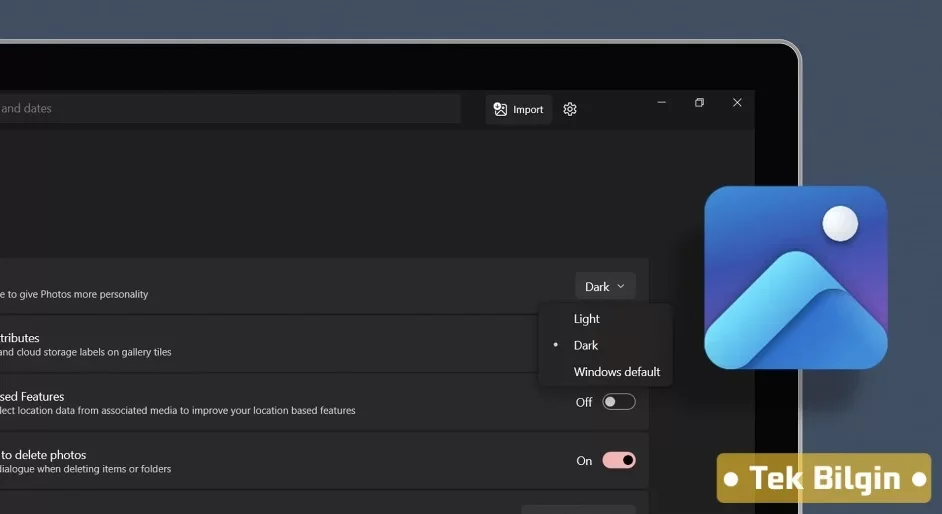Image resolution: width=942 pixels, height=514 pixels.
Task: Focus the search box at the top
Action: point(230,109)
